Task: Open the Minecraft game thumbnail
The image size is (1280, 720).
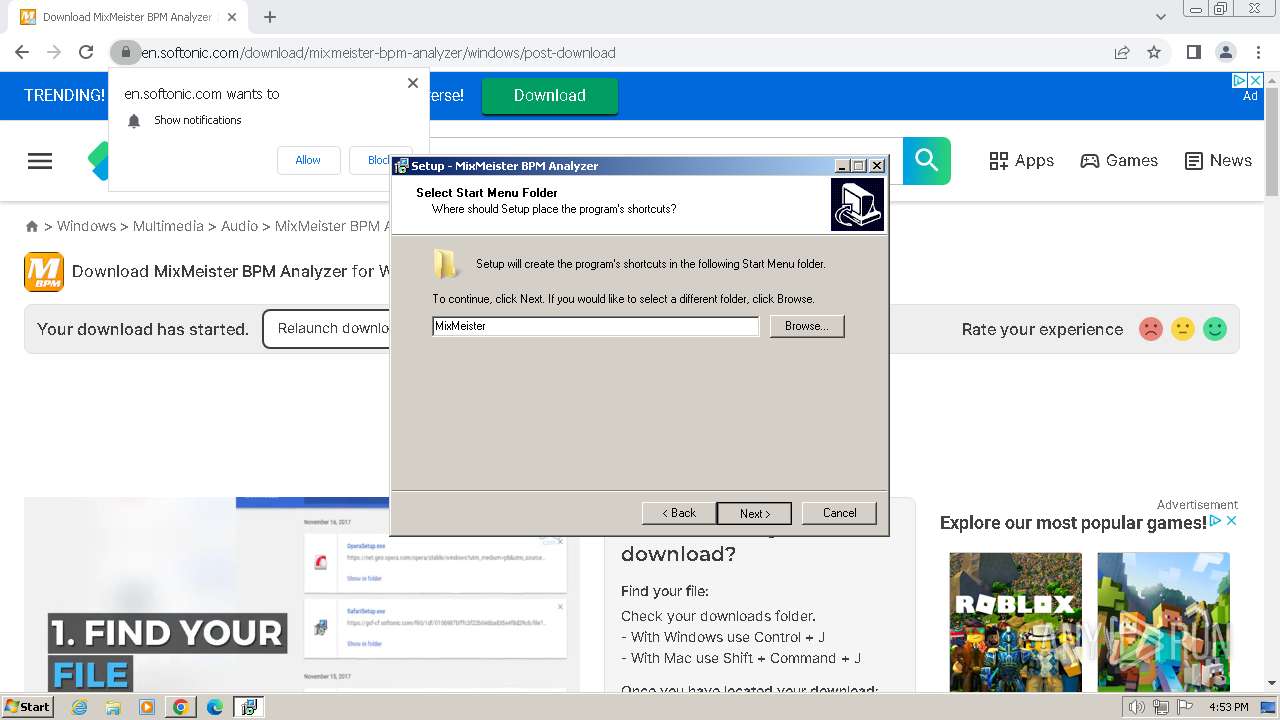Action: pyautogui.click(x=1163, y=622)
